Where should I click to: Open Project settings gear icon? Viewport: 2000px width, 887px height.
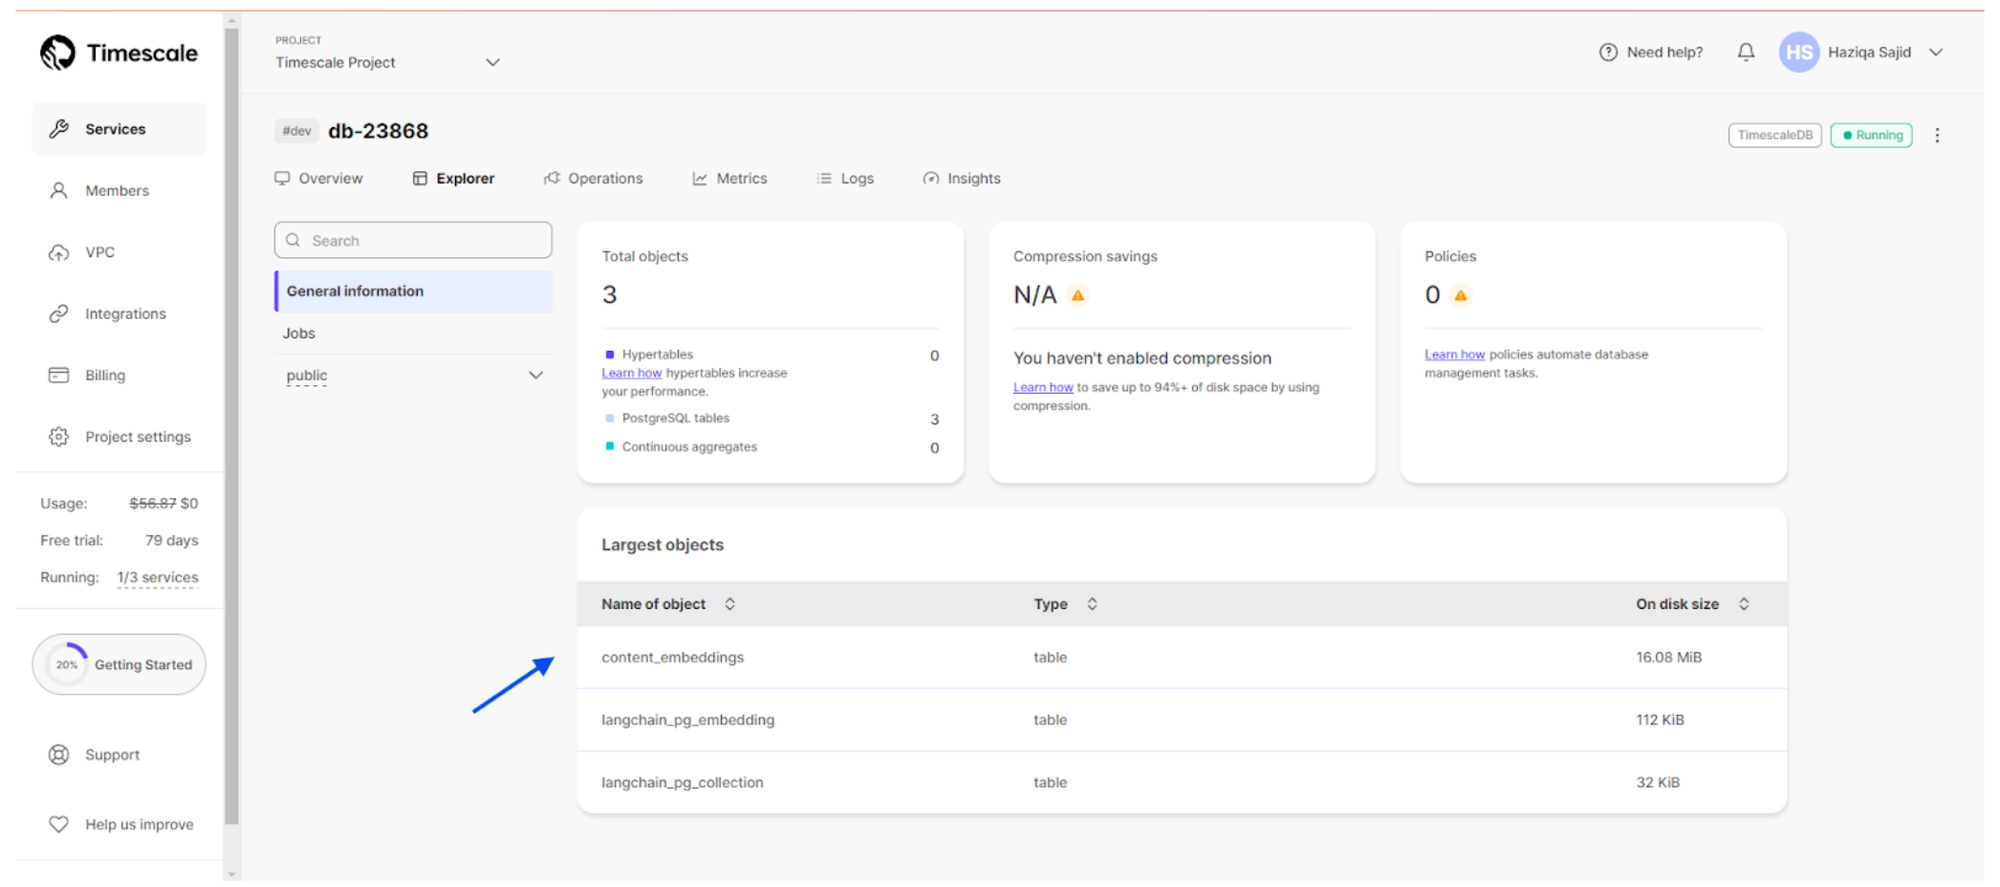(x=59, y=437)
